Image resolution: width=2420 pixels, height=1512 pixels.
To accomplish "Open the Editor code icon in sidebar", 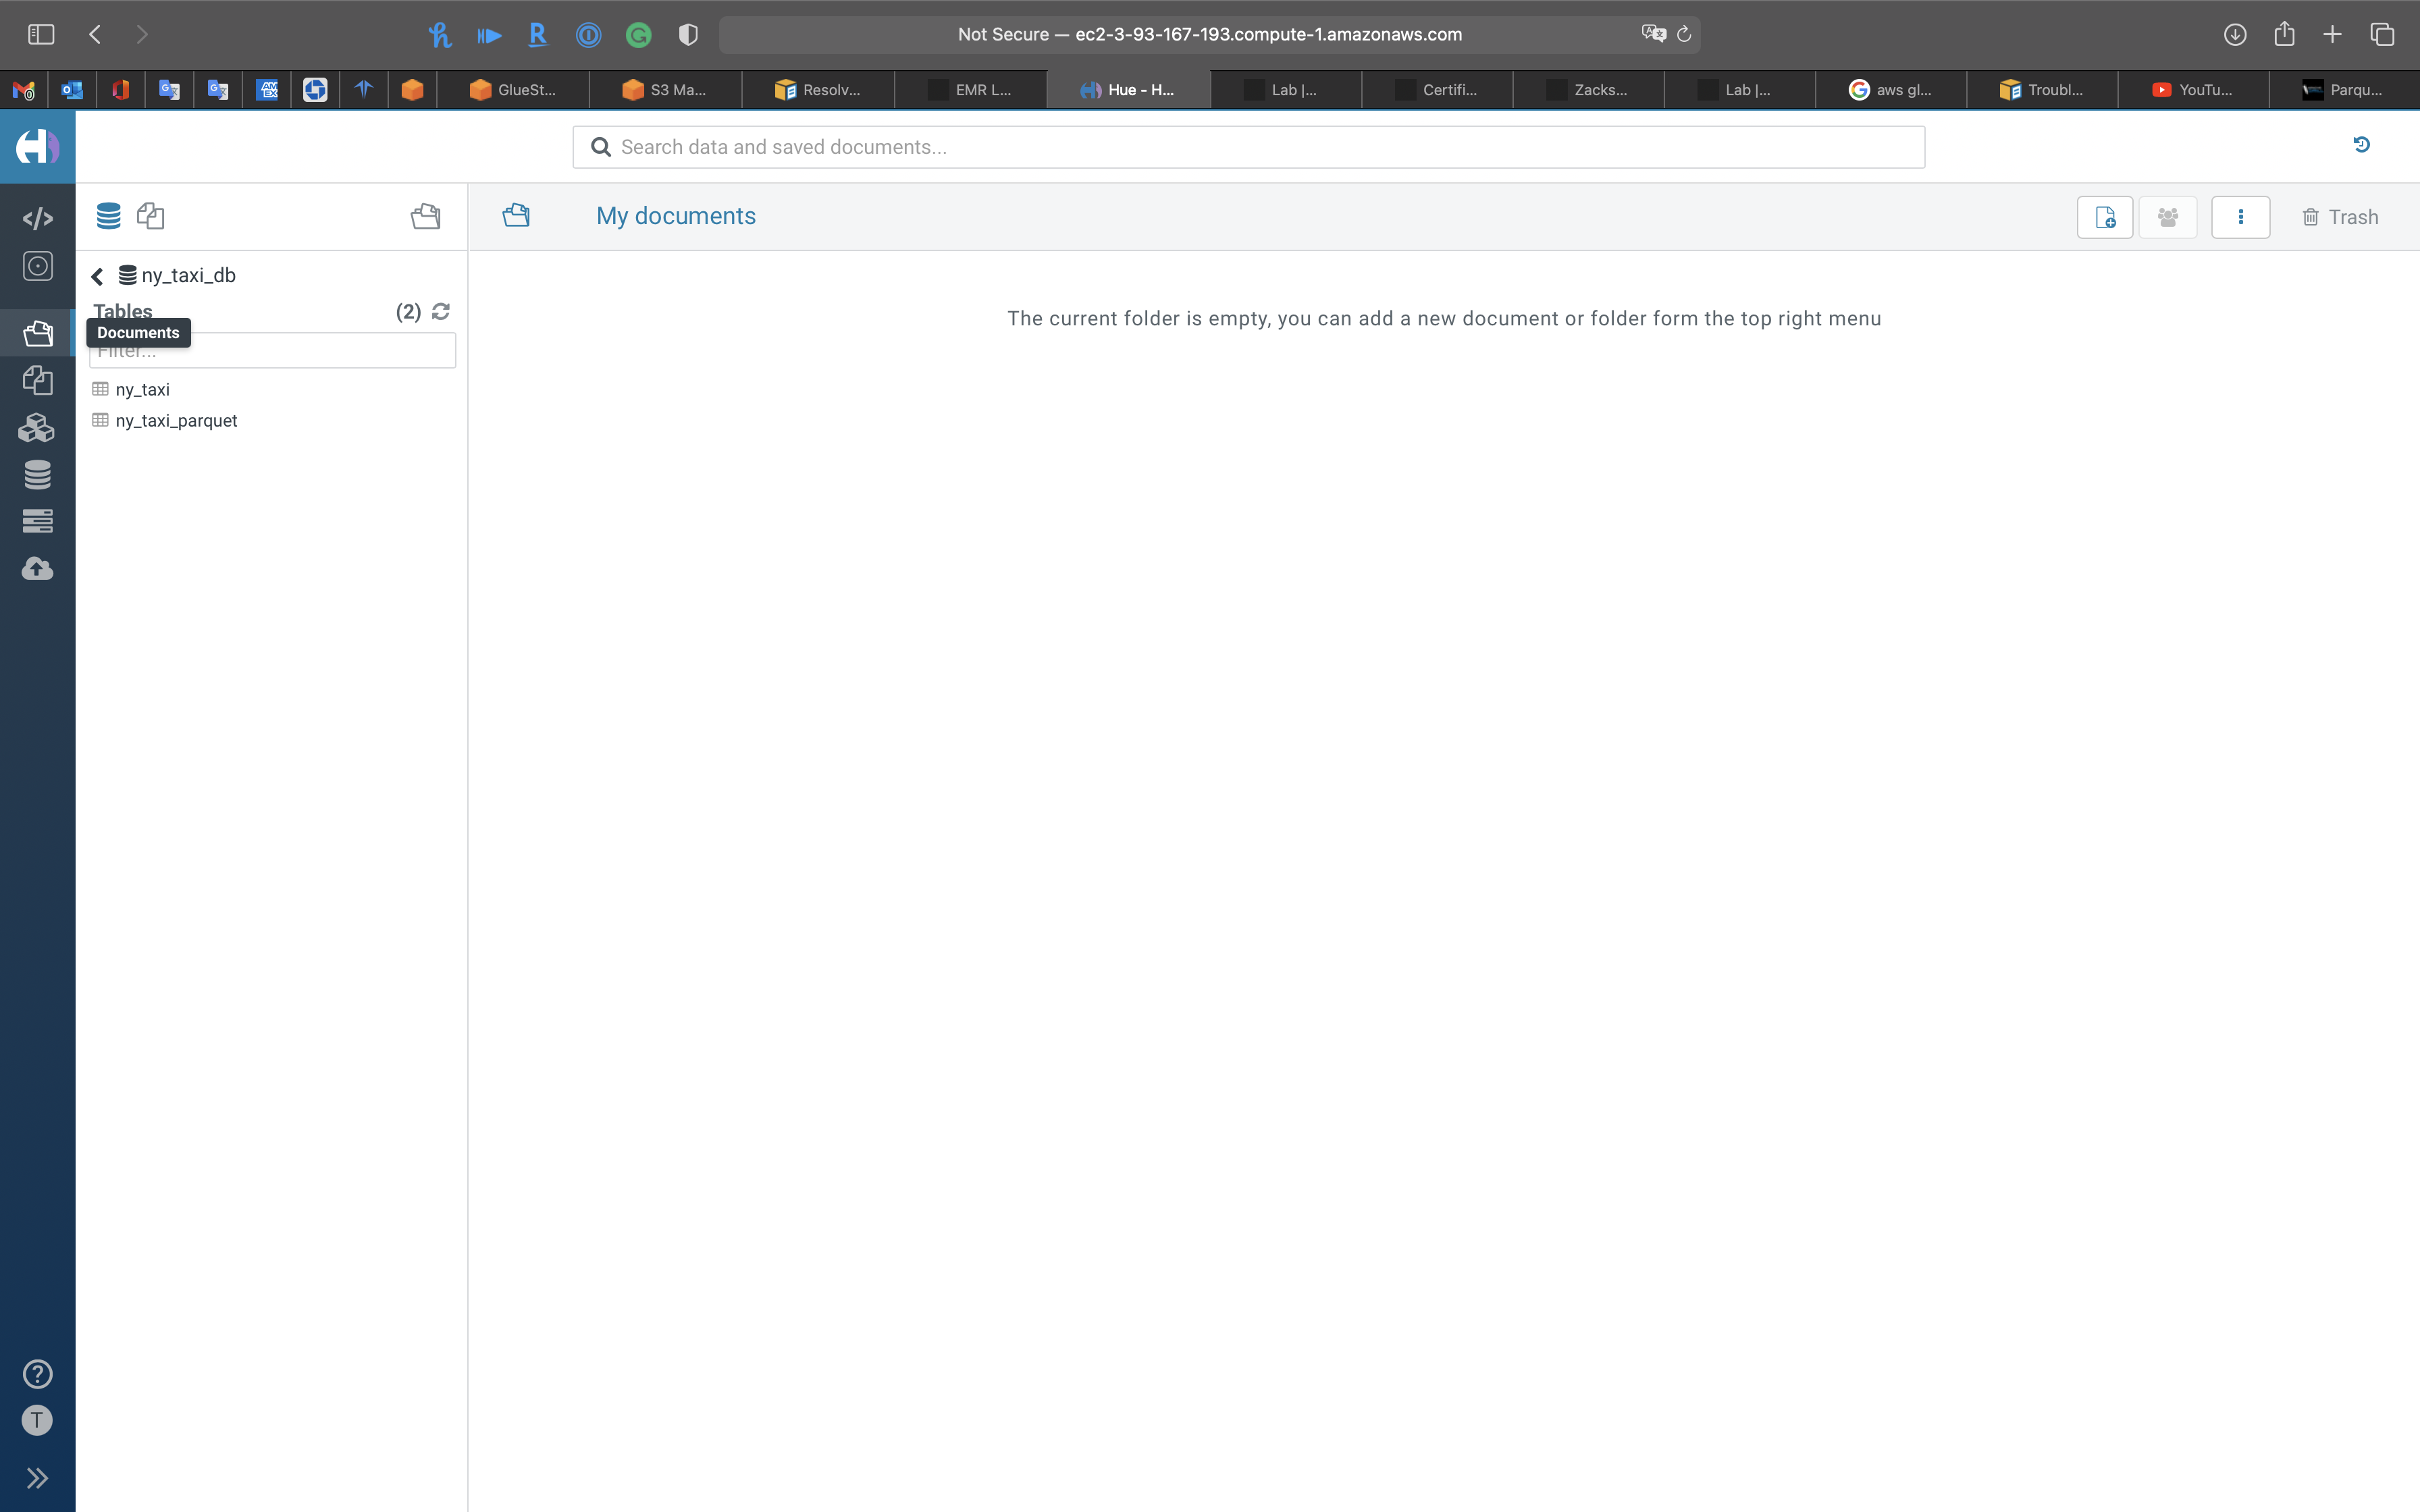I will pyautogui.click(x=37, y=218).
